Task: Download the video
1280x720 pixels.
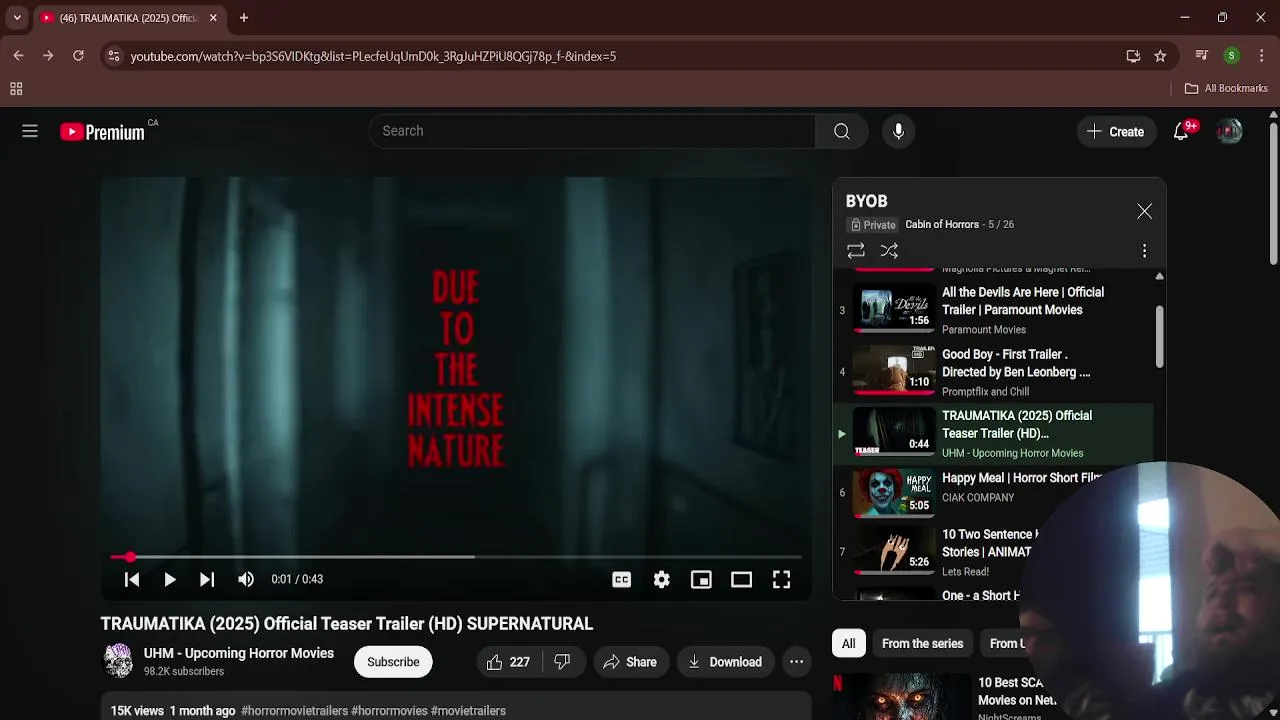Action: pos(725,662)
